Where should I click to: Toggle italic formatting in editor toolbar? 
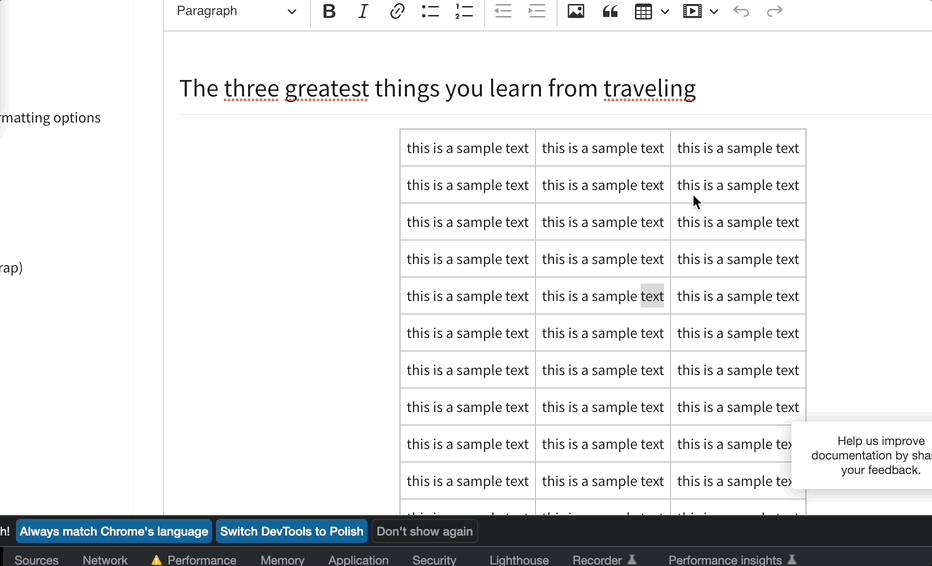click(x=363, y=11)
